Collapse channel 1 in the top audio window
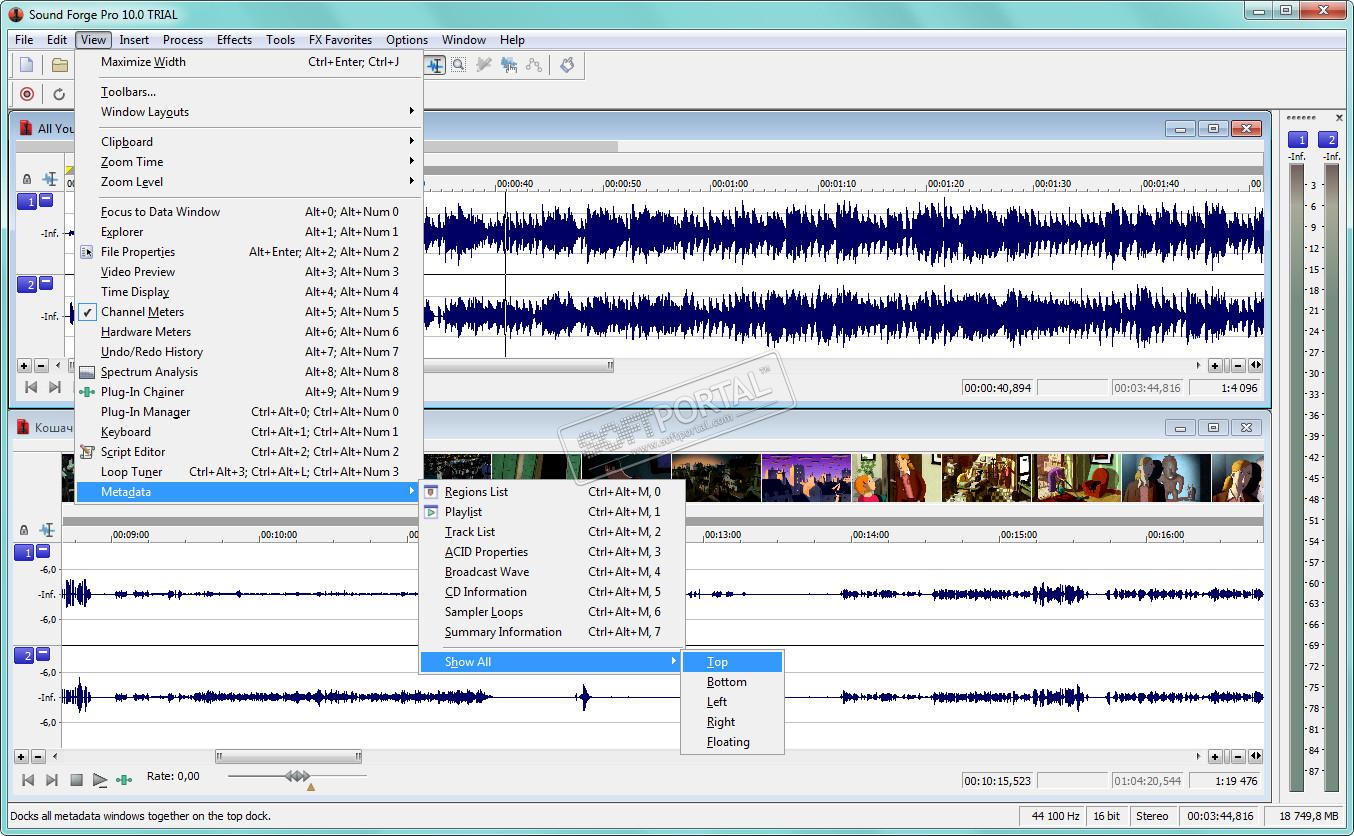This screenshot has width=1354, height=836. (46, 201)
